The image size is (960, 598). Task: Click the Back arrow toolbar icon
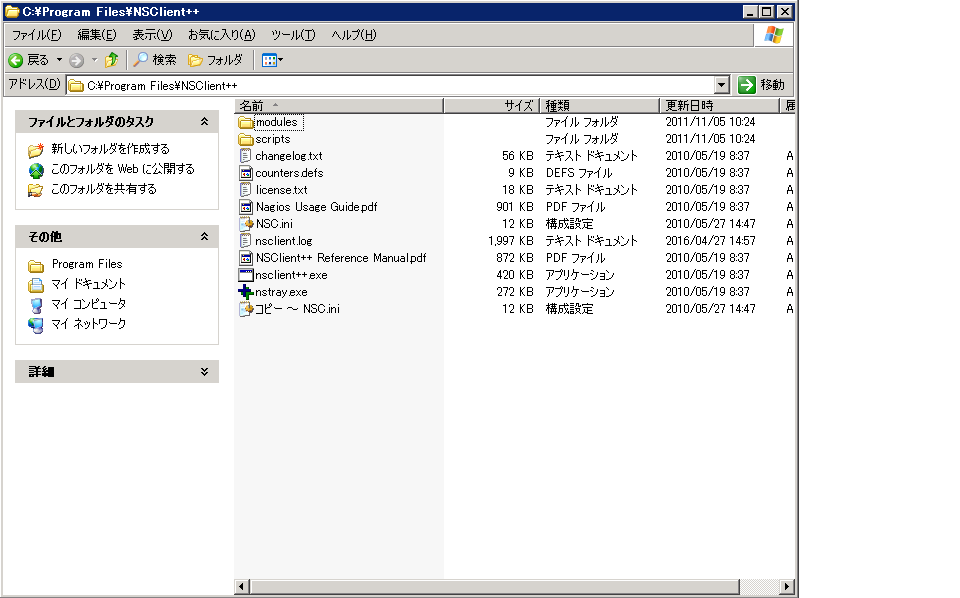(x=17, y=60)
